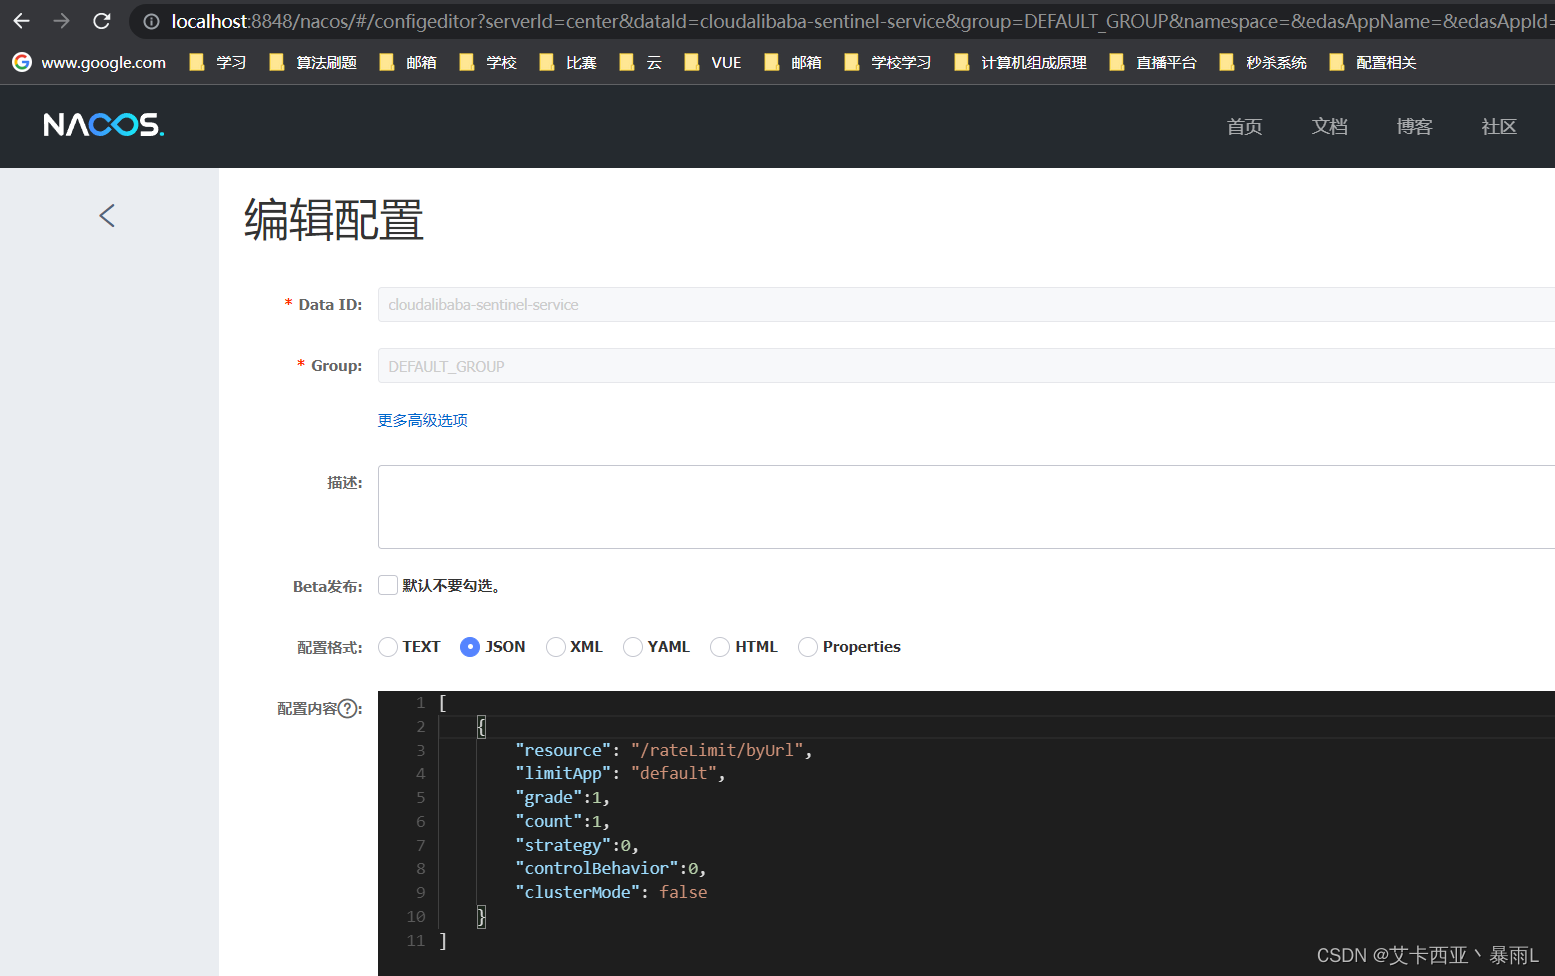Viewport: 1555px width, 976px height.
Task: Click the site info icon in the address bar
Action: point(151,21)
